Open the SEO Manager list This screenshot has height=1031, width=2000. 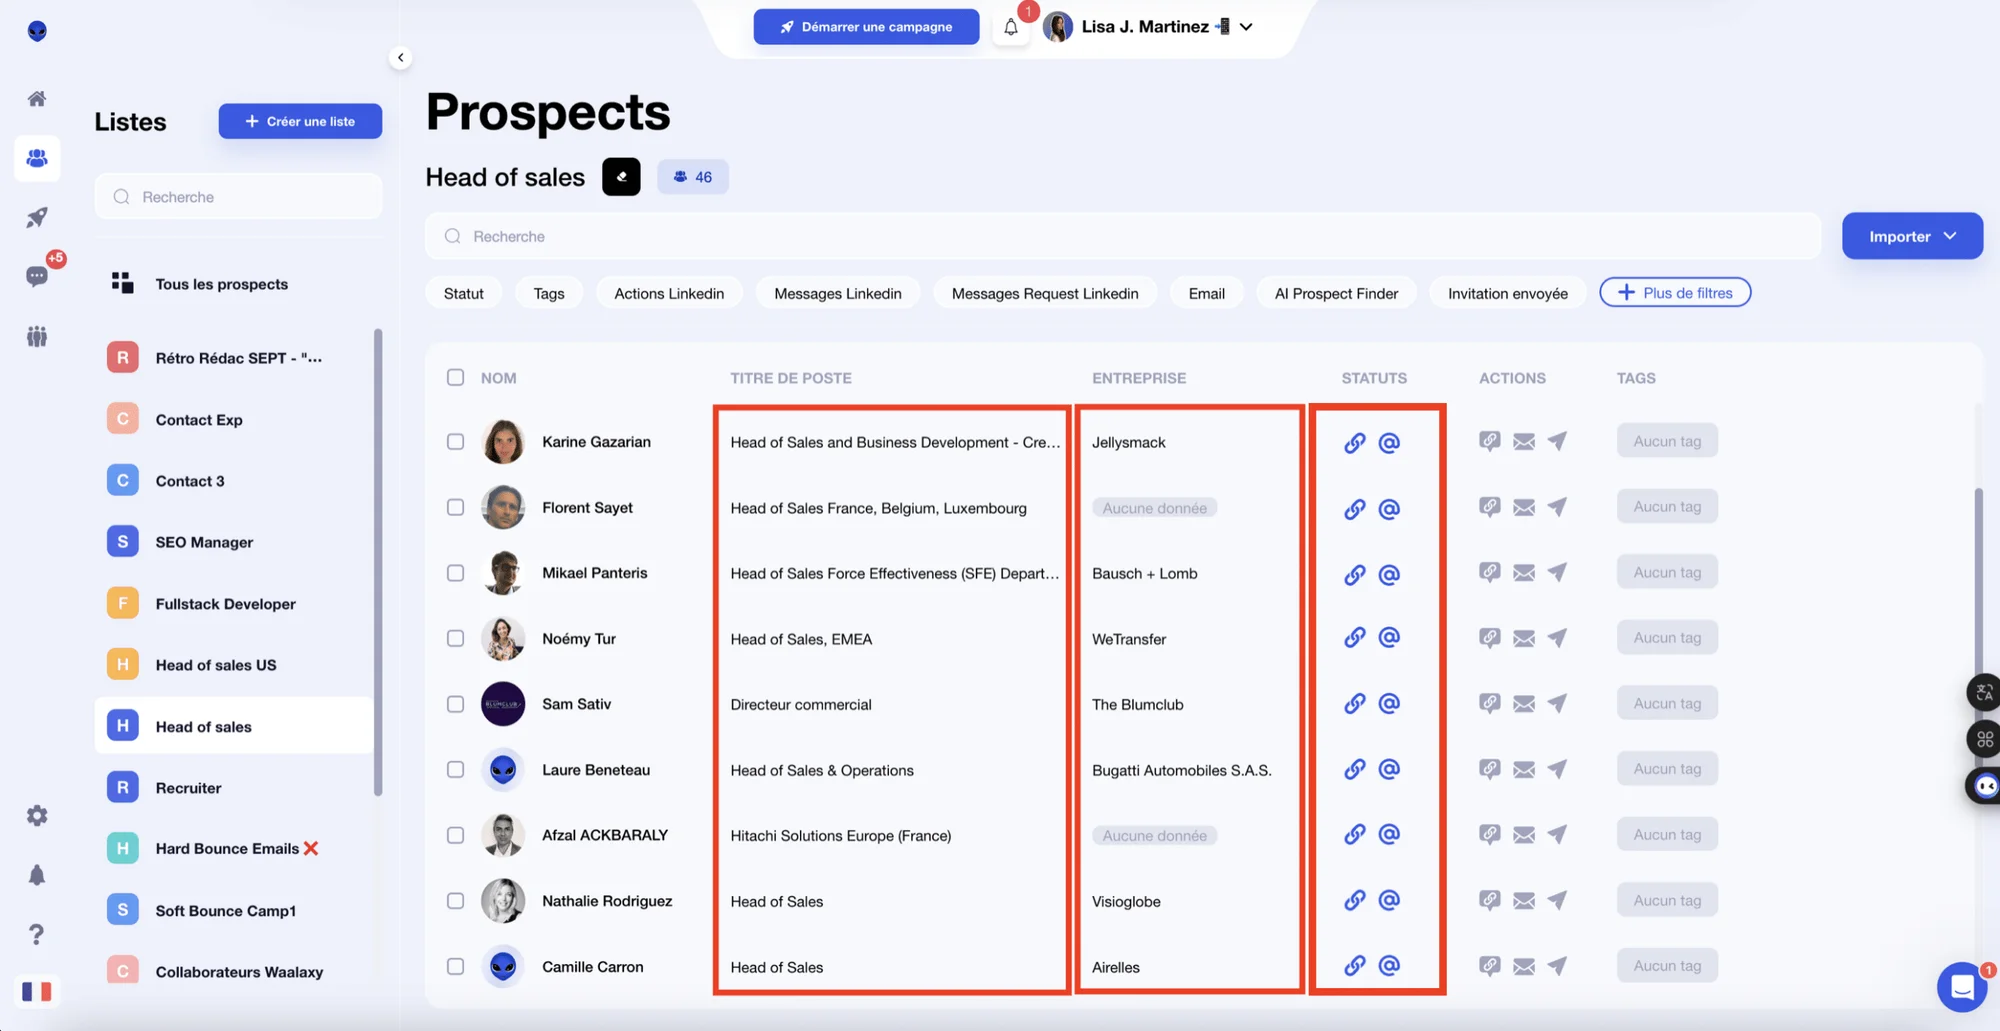coord(235,542)
